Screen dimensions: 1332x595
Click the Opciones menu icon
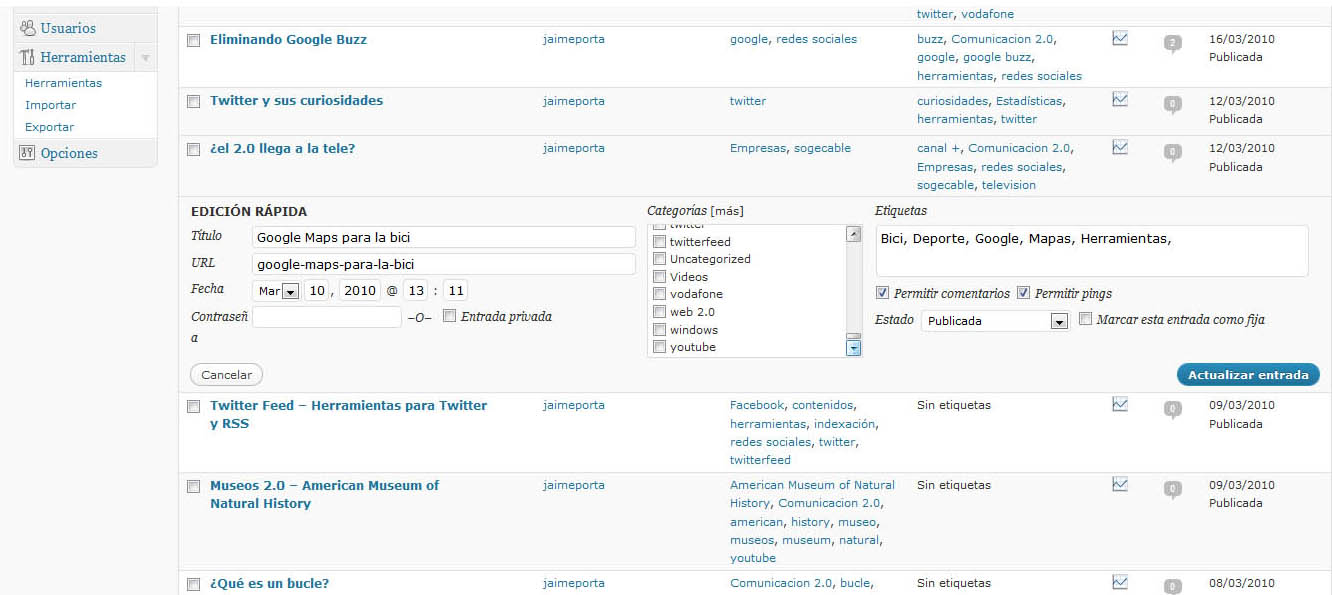[x=27, y=153]
